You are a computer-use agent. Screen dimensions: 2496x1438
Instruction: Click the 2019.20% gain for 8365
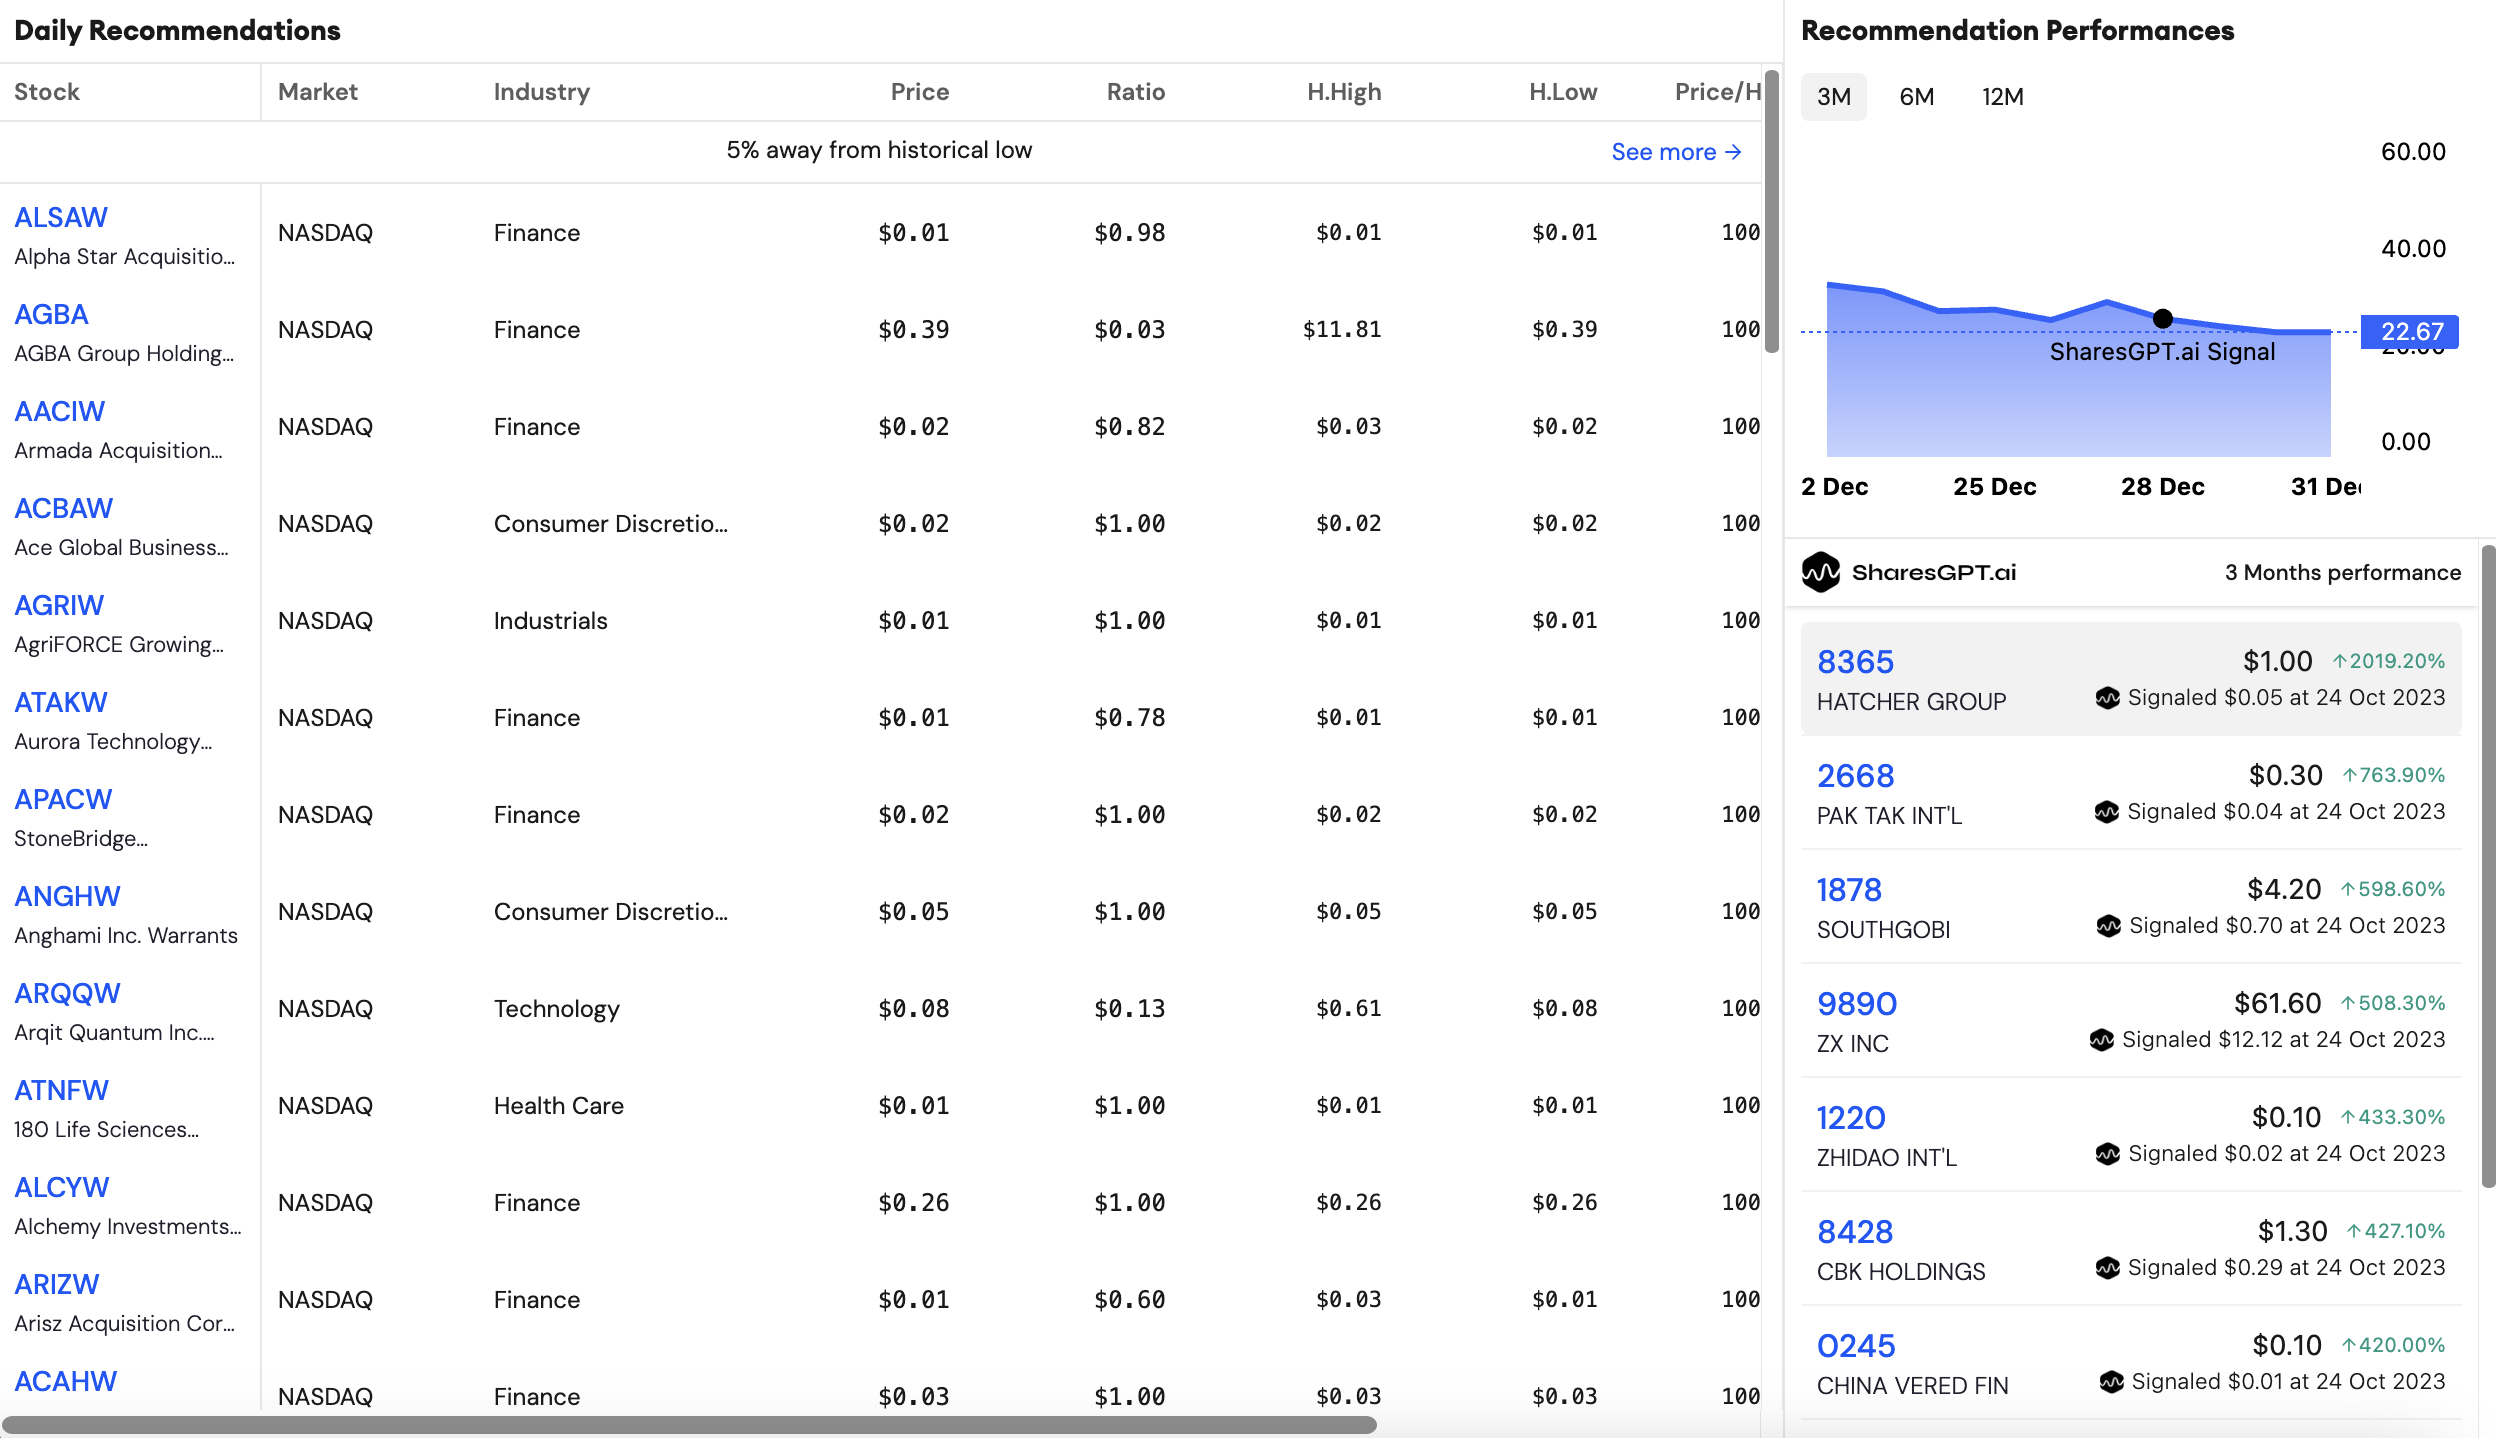(x=2389, y=661)
